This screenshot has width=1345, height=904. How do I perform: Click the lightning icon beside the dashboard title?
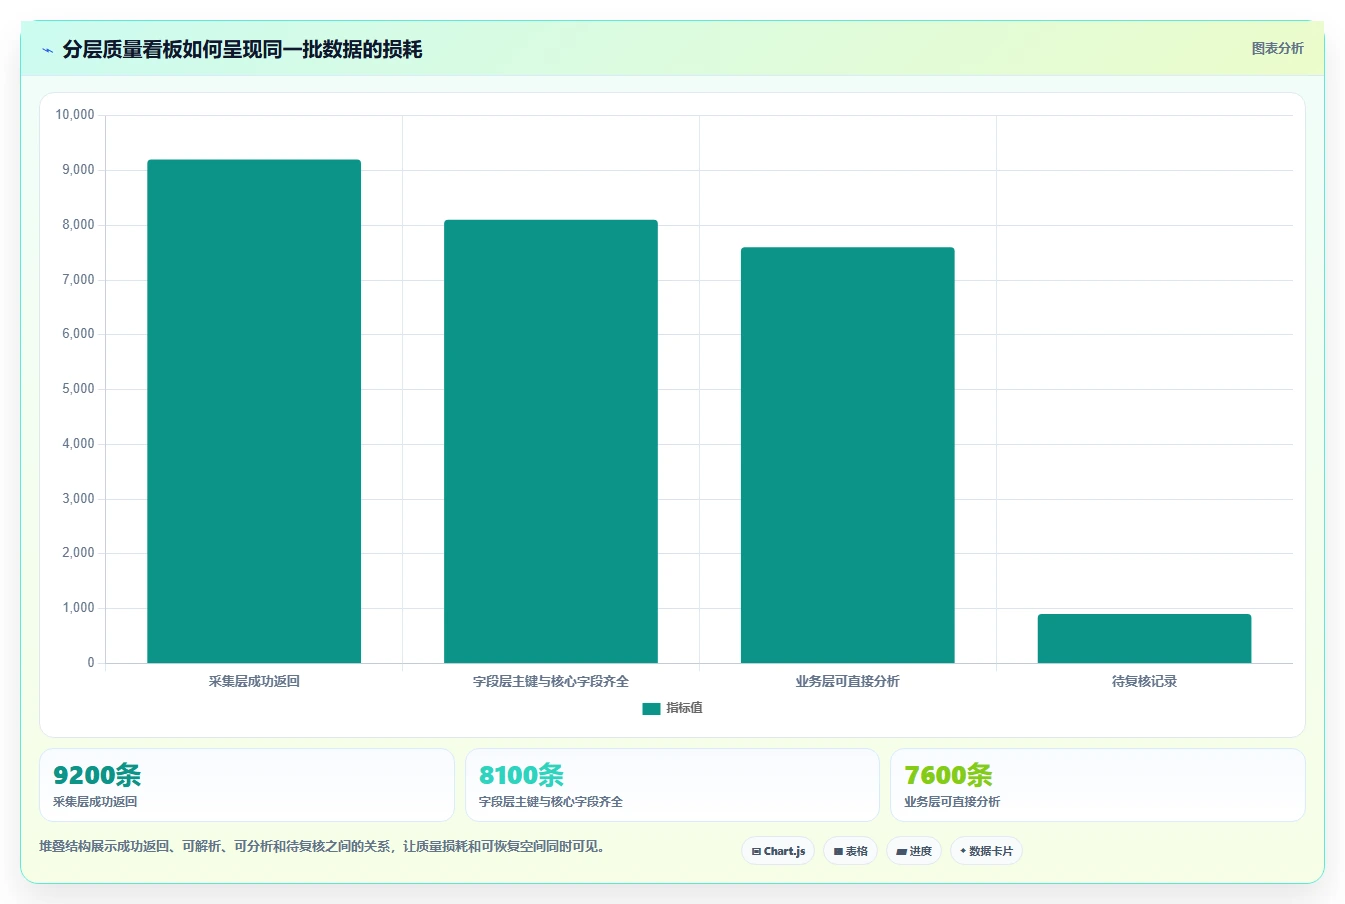[47, 50]
